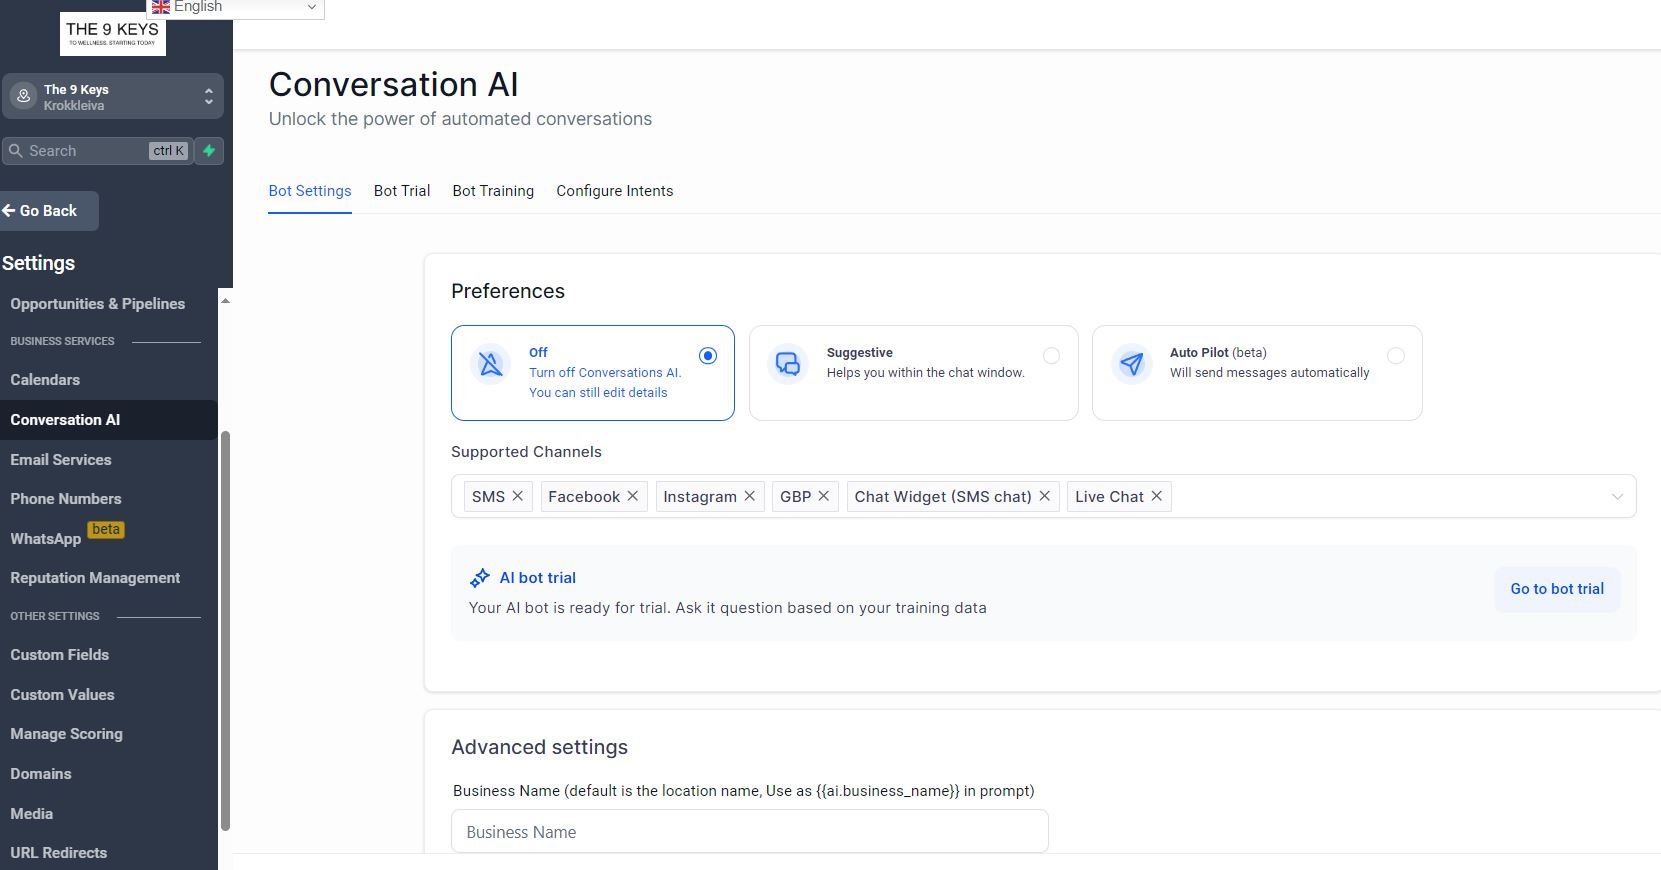Click the Go Back button
This screenshot has height=870, width=1661.
48,211
